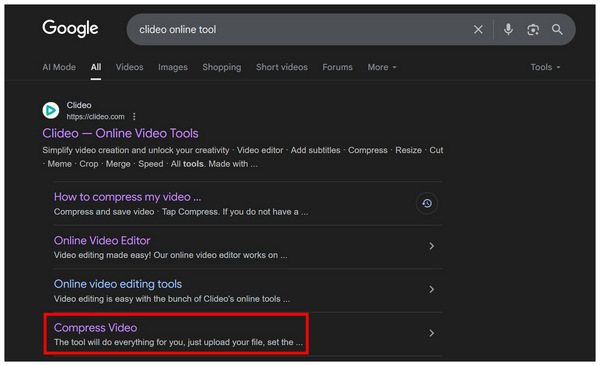This screenshot has width=600, height=366.
Task: Expand the Compress Video chevron
Action: pos(431,333)
